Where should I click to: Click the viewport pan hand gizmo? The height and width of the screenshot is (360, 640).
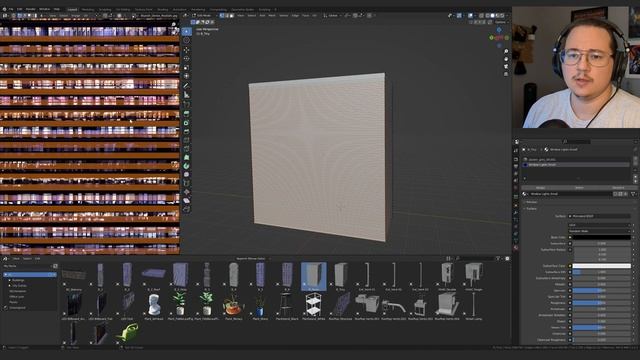506,59
